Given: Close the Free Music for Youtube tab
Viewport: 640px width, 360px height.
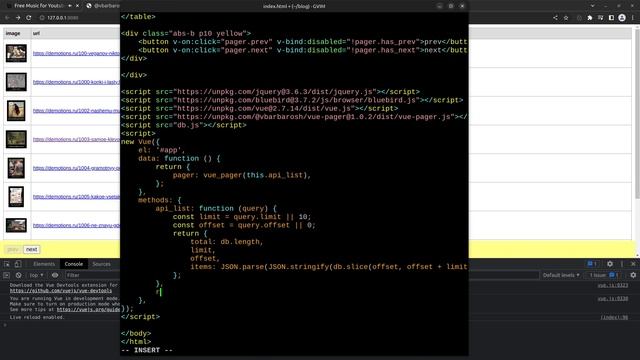Looking at the screenshot, I should pyautogui.click(x=78, y=6).
